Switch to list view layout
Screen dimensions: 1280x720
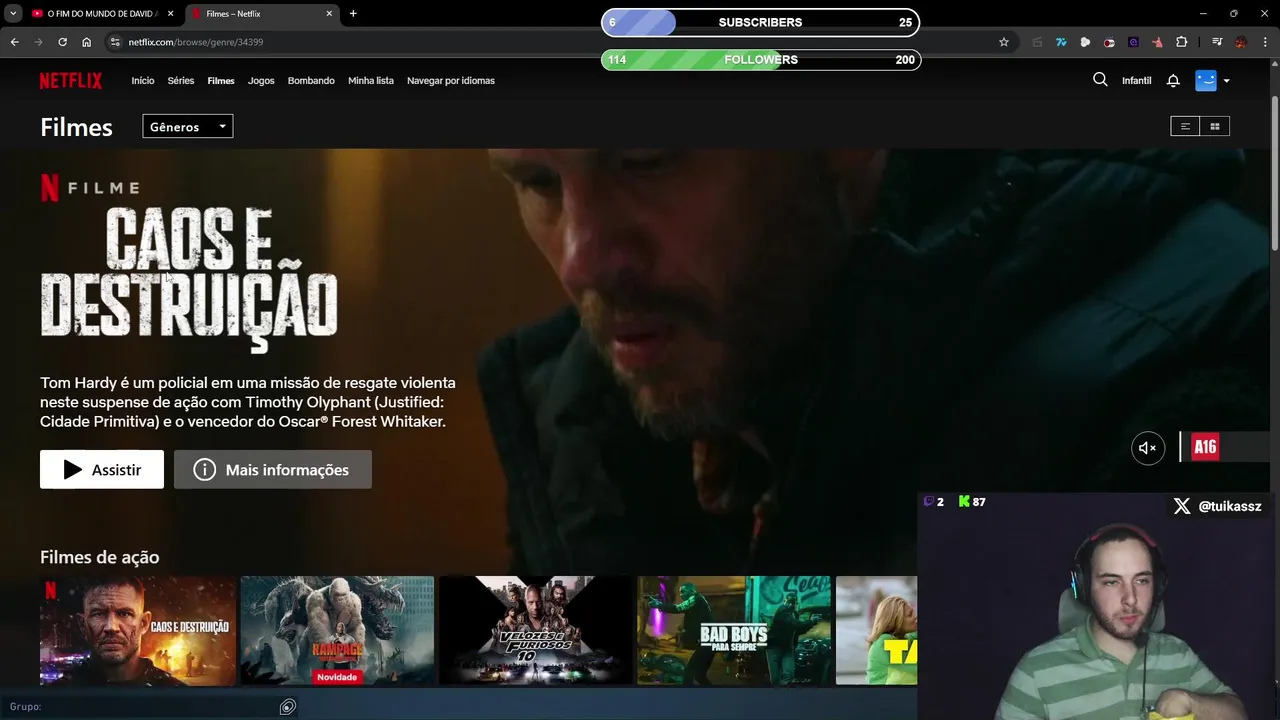tap(1185, 126)
